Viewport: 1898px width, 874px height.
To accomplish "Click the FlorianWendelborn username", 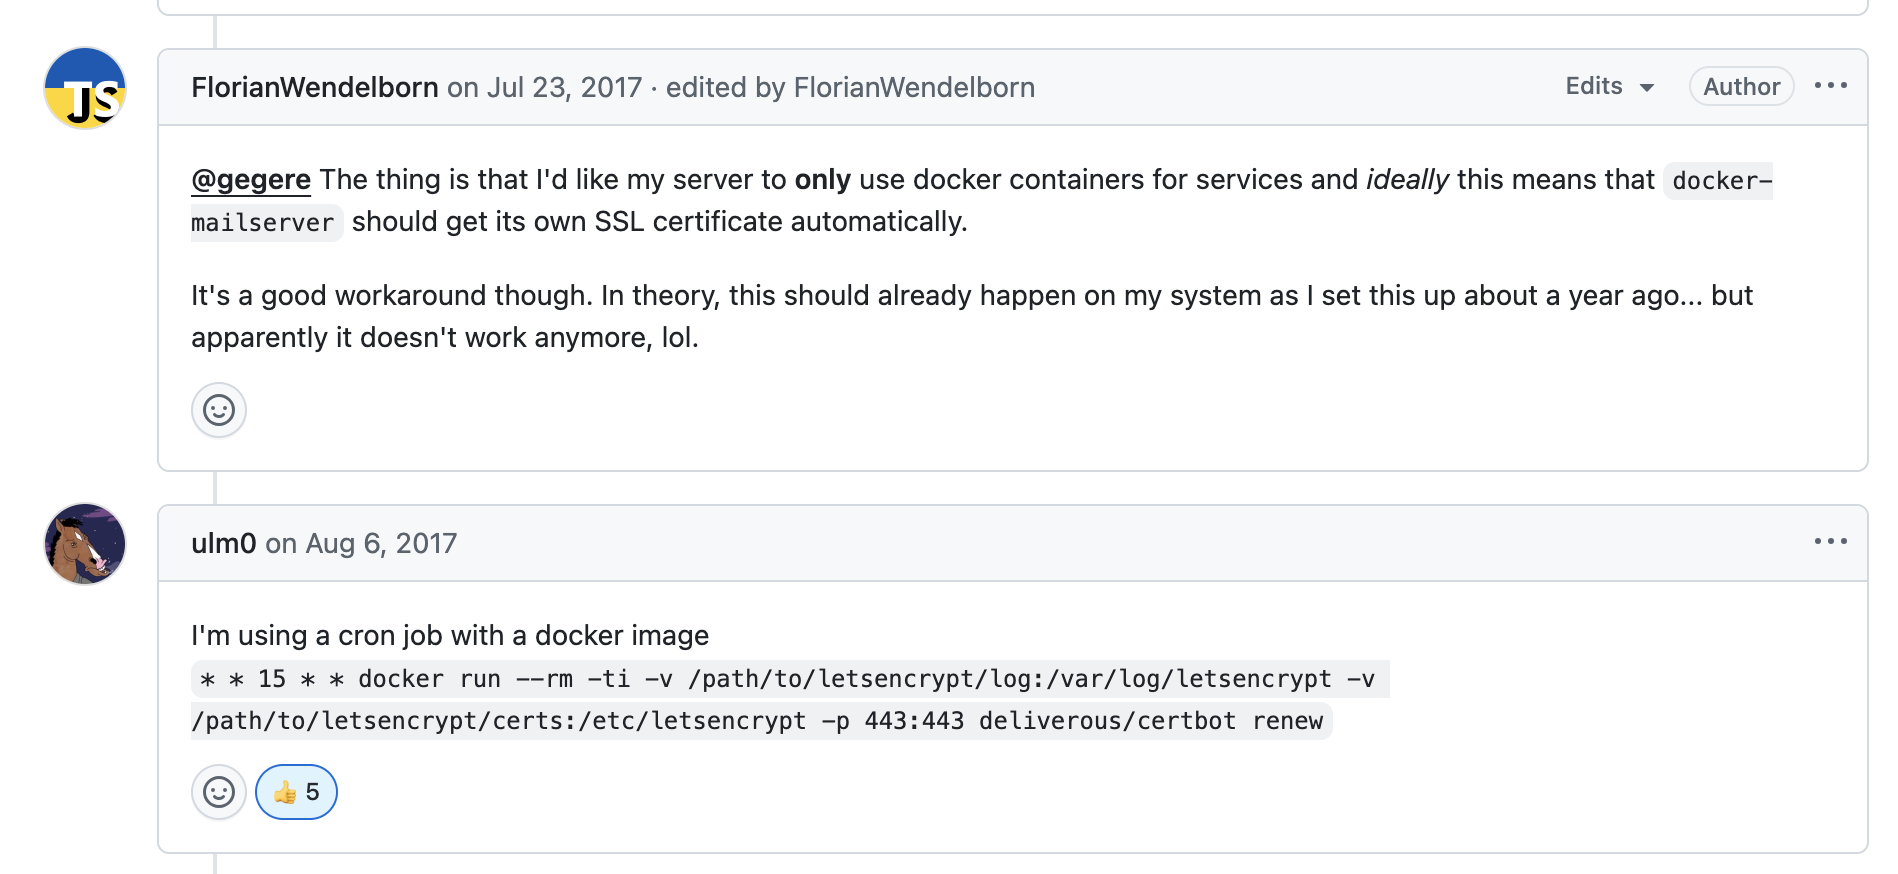I will [x=314, y=87].
